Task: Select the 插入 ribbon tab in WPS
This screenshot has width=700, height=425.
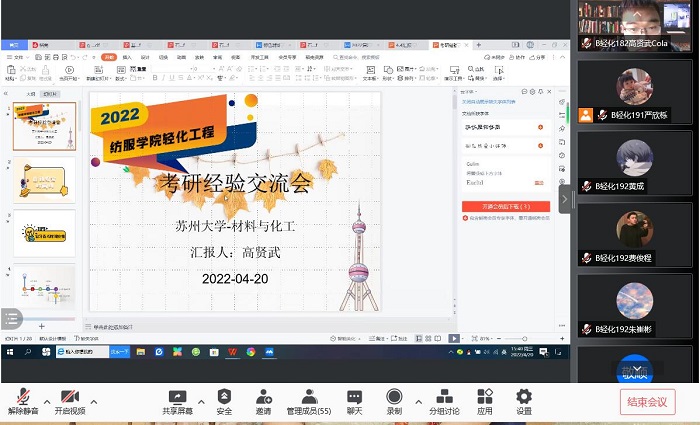Action: coord(127,57)
